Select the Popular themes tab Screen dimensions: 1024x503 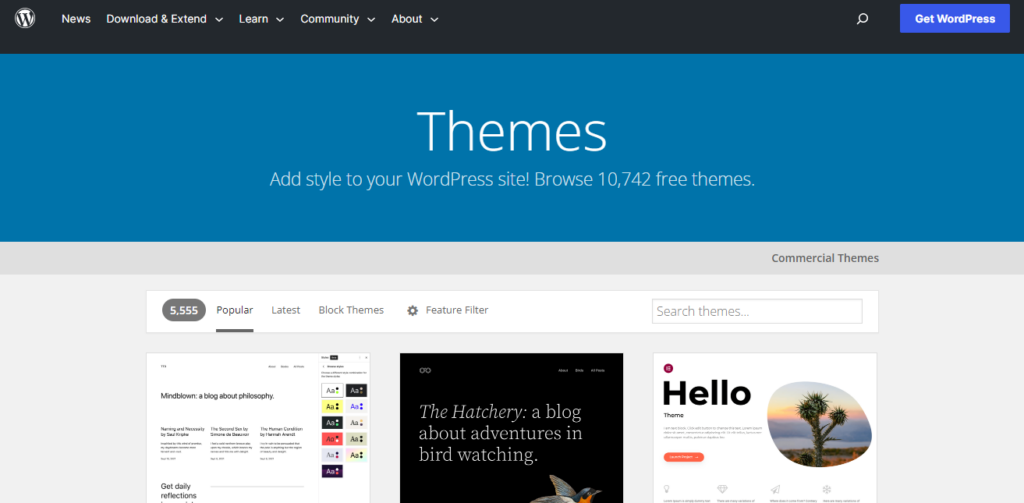[234, 310]
